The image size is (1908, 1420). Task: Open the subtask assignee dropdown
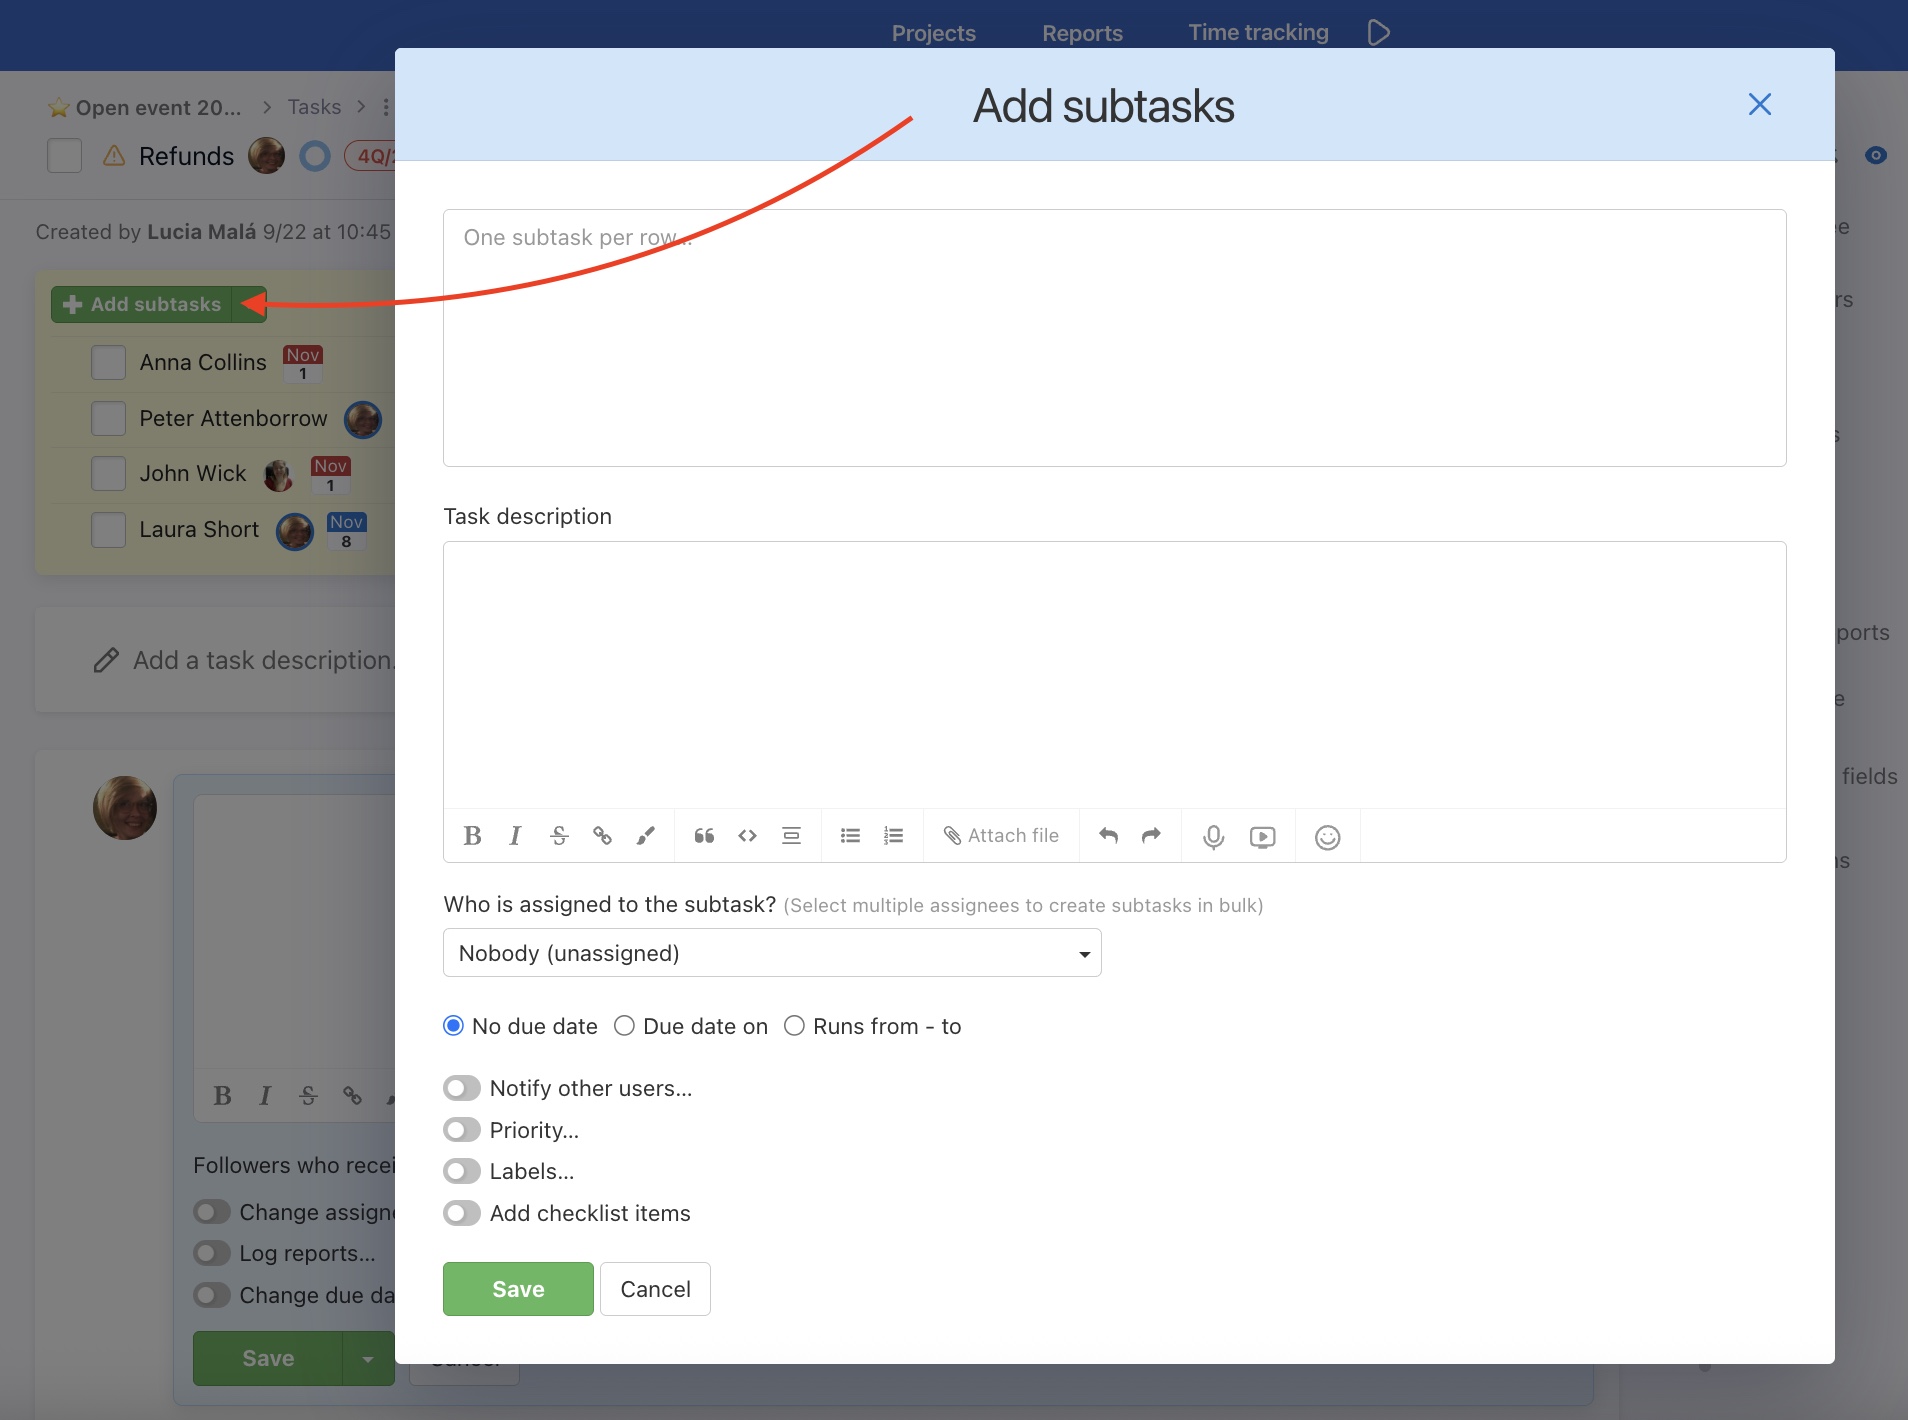click(770, 952)
